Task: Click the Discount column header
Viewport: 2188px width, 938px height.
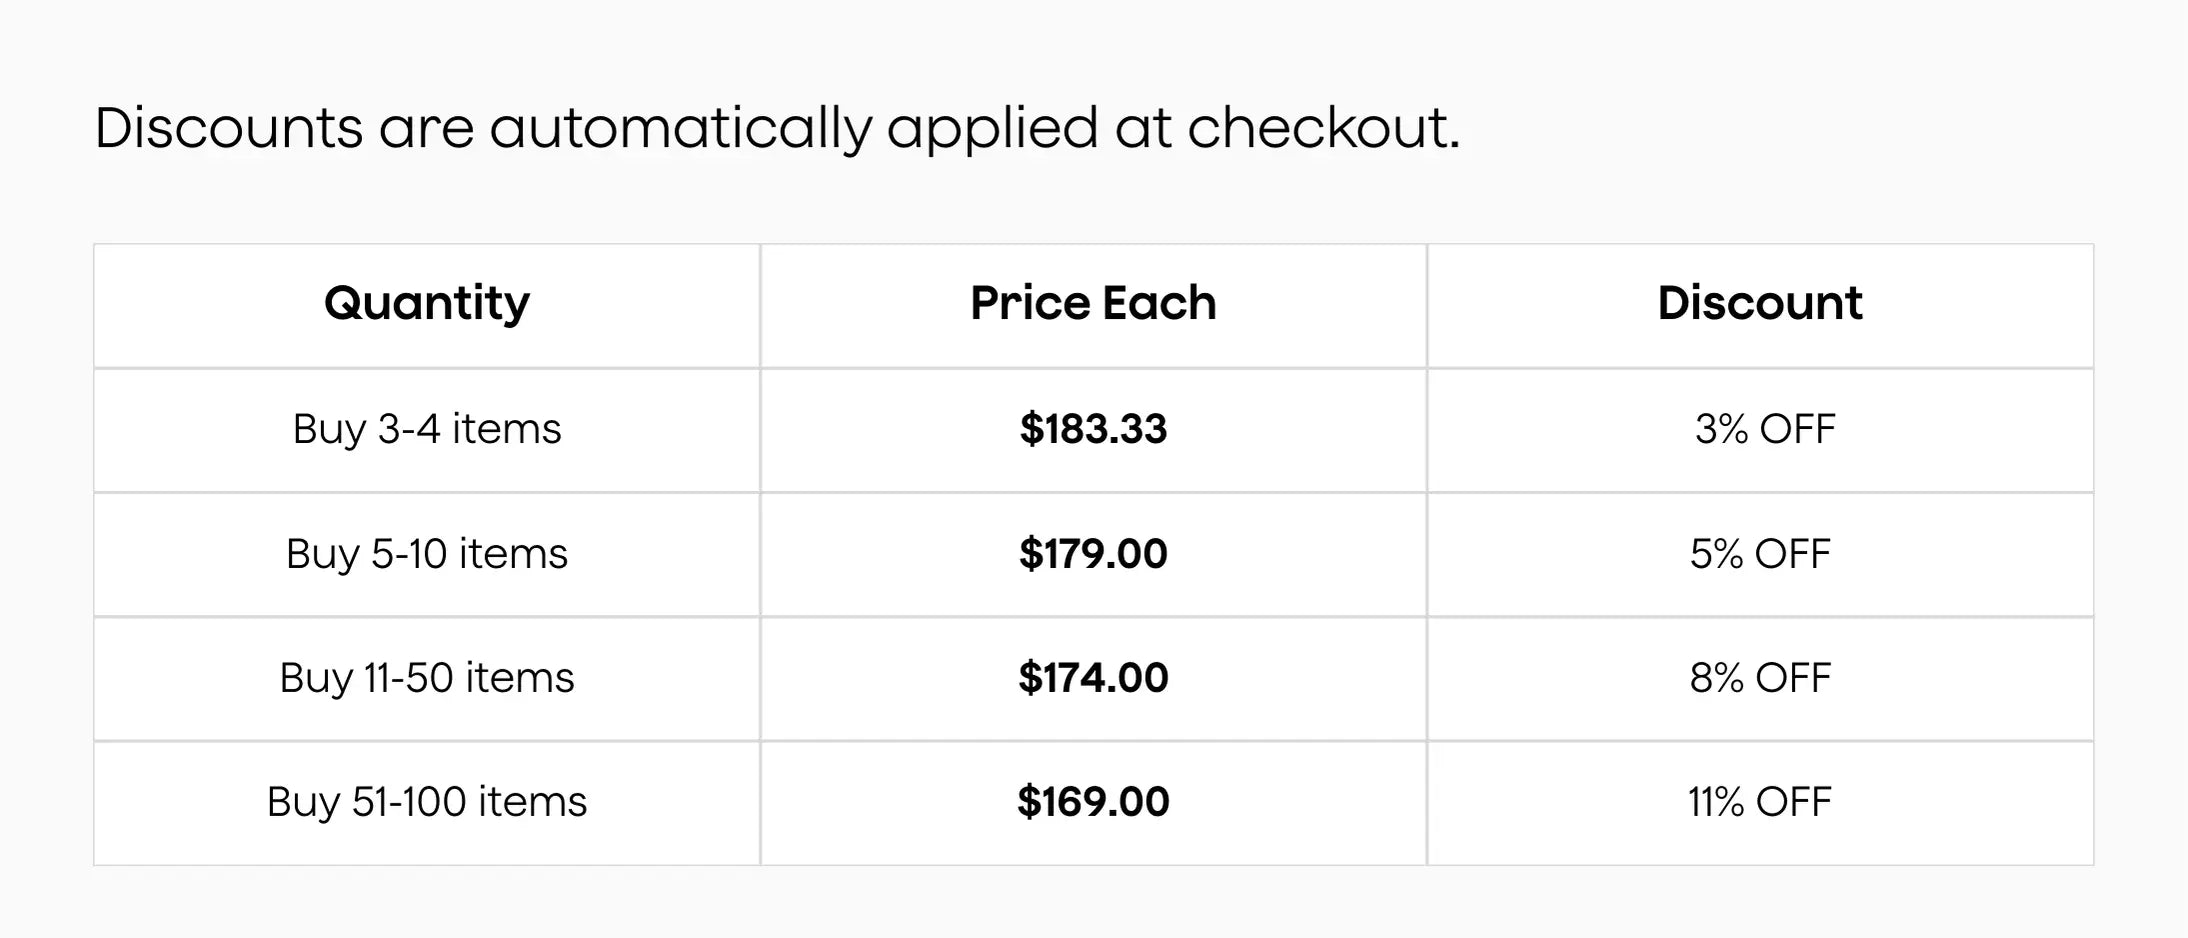Action: coord(1760,303)
